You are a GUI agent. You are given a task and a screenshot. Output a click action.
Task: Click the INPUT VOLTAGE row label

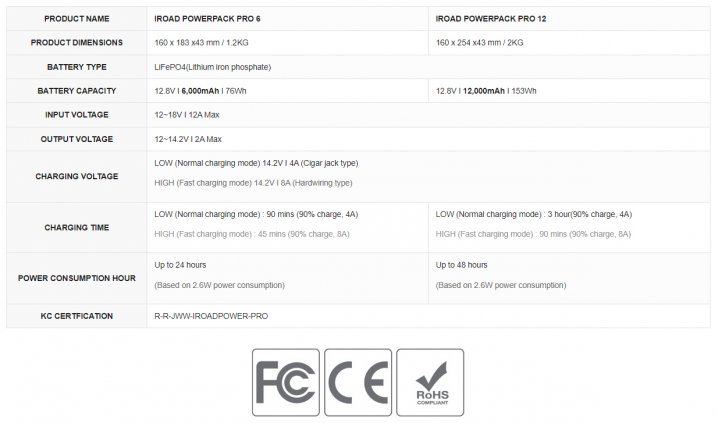76,115
